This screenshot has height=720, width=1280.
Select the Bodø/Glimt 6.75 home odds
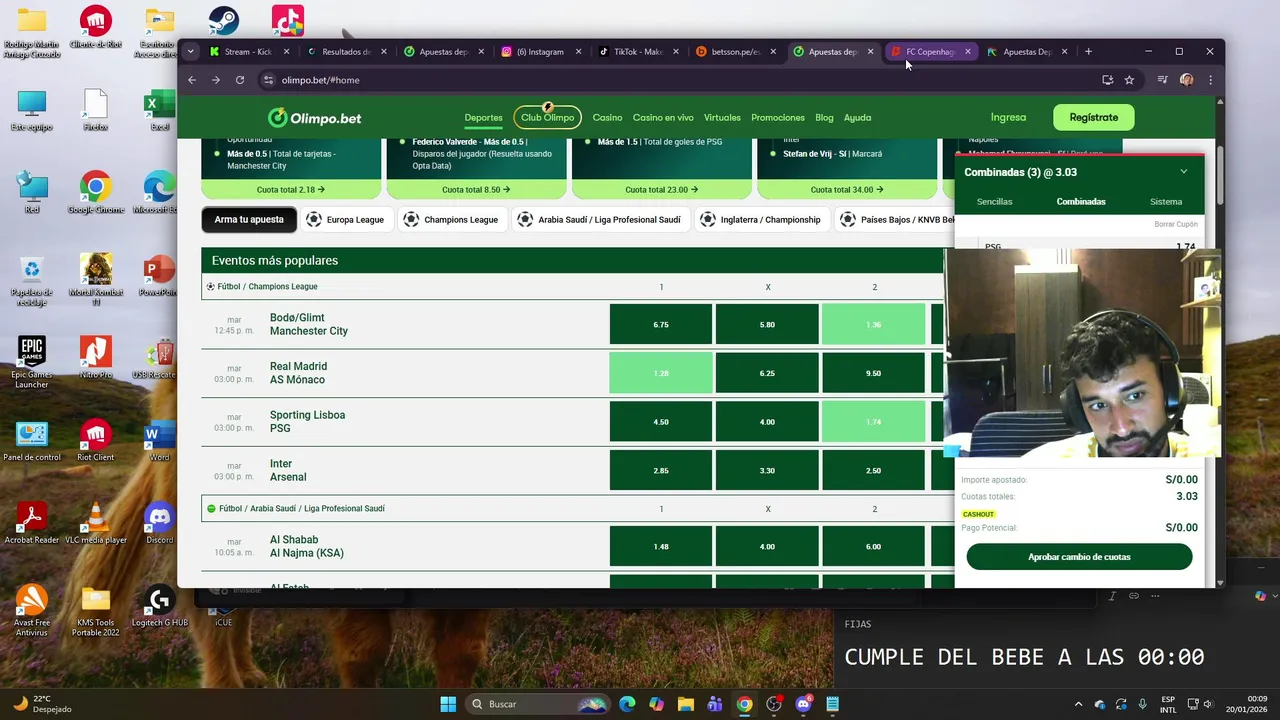661,325
